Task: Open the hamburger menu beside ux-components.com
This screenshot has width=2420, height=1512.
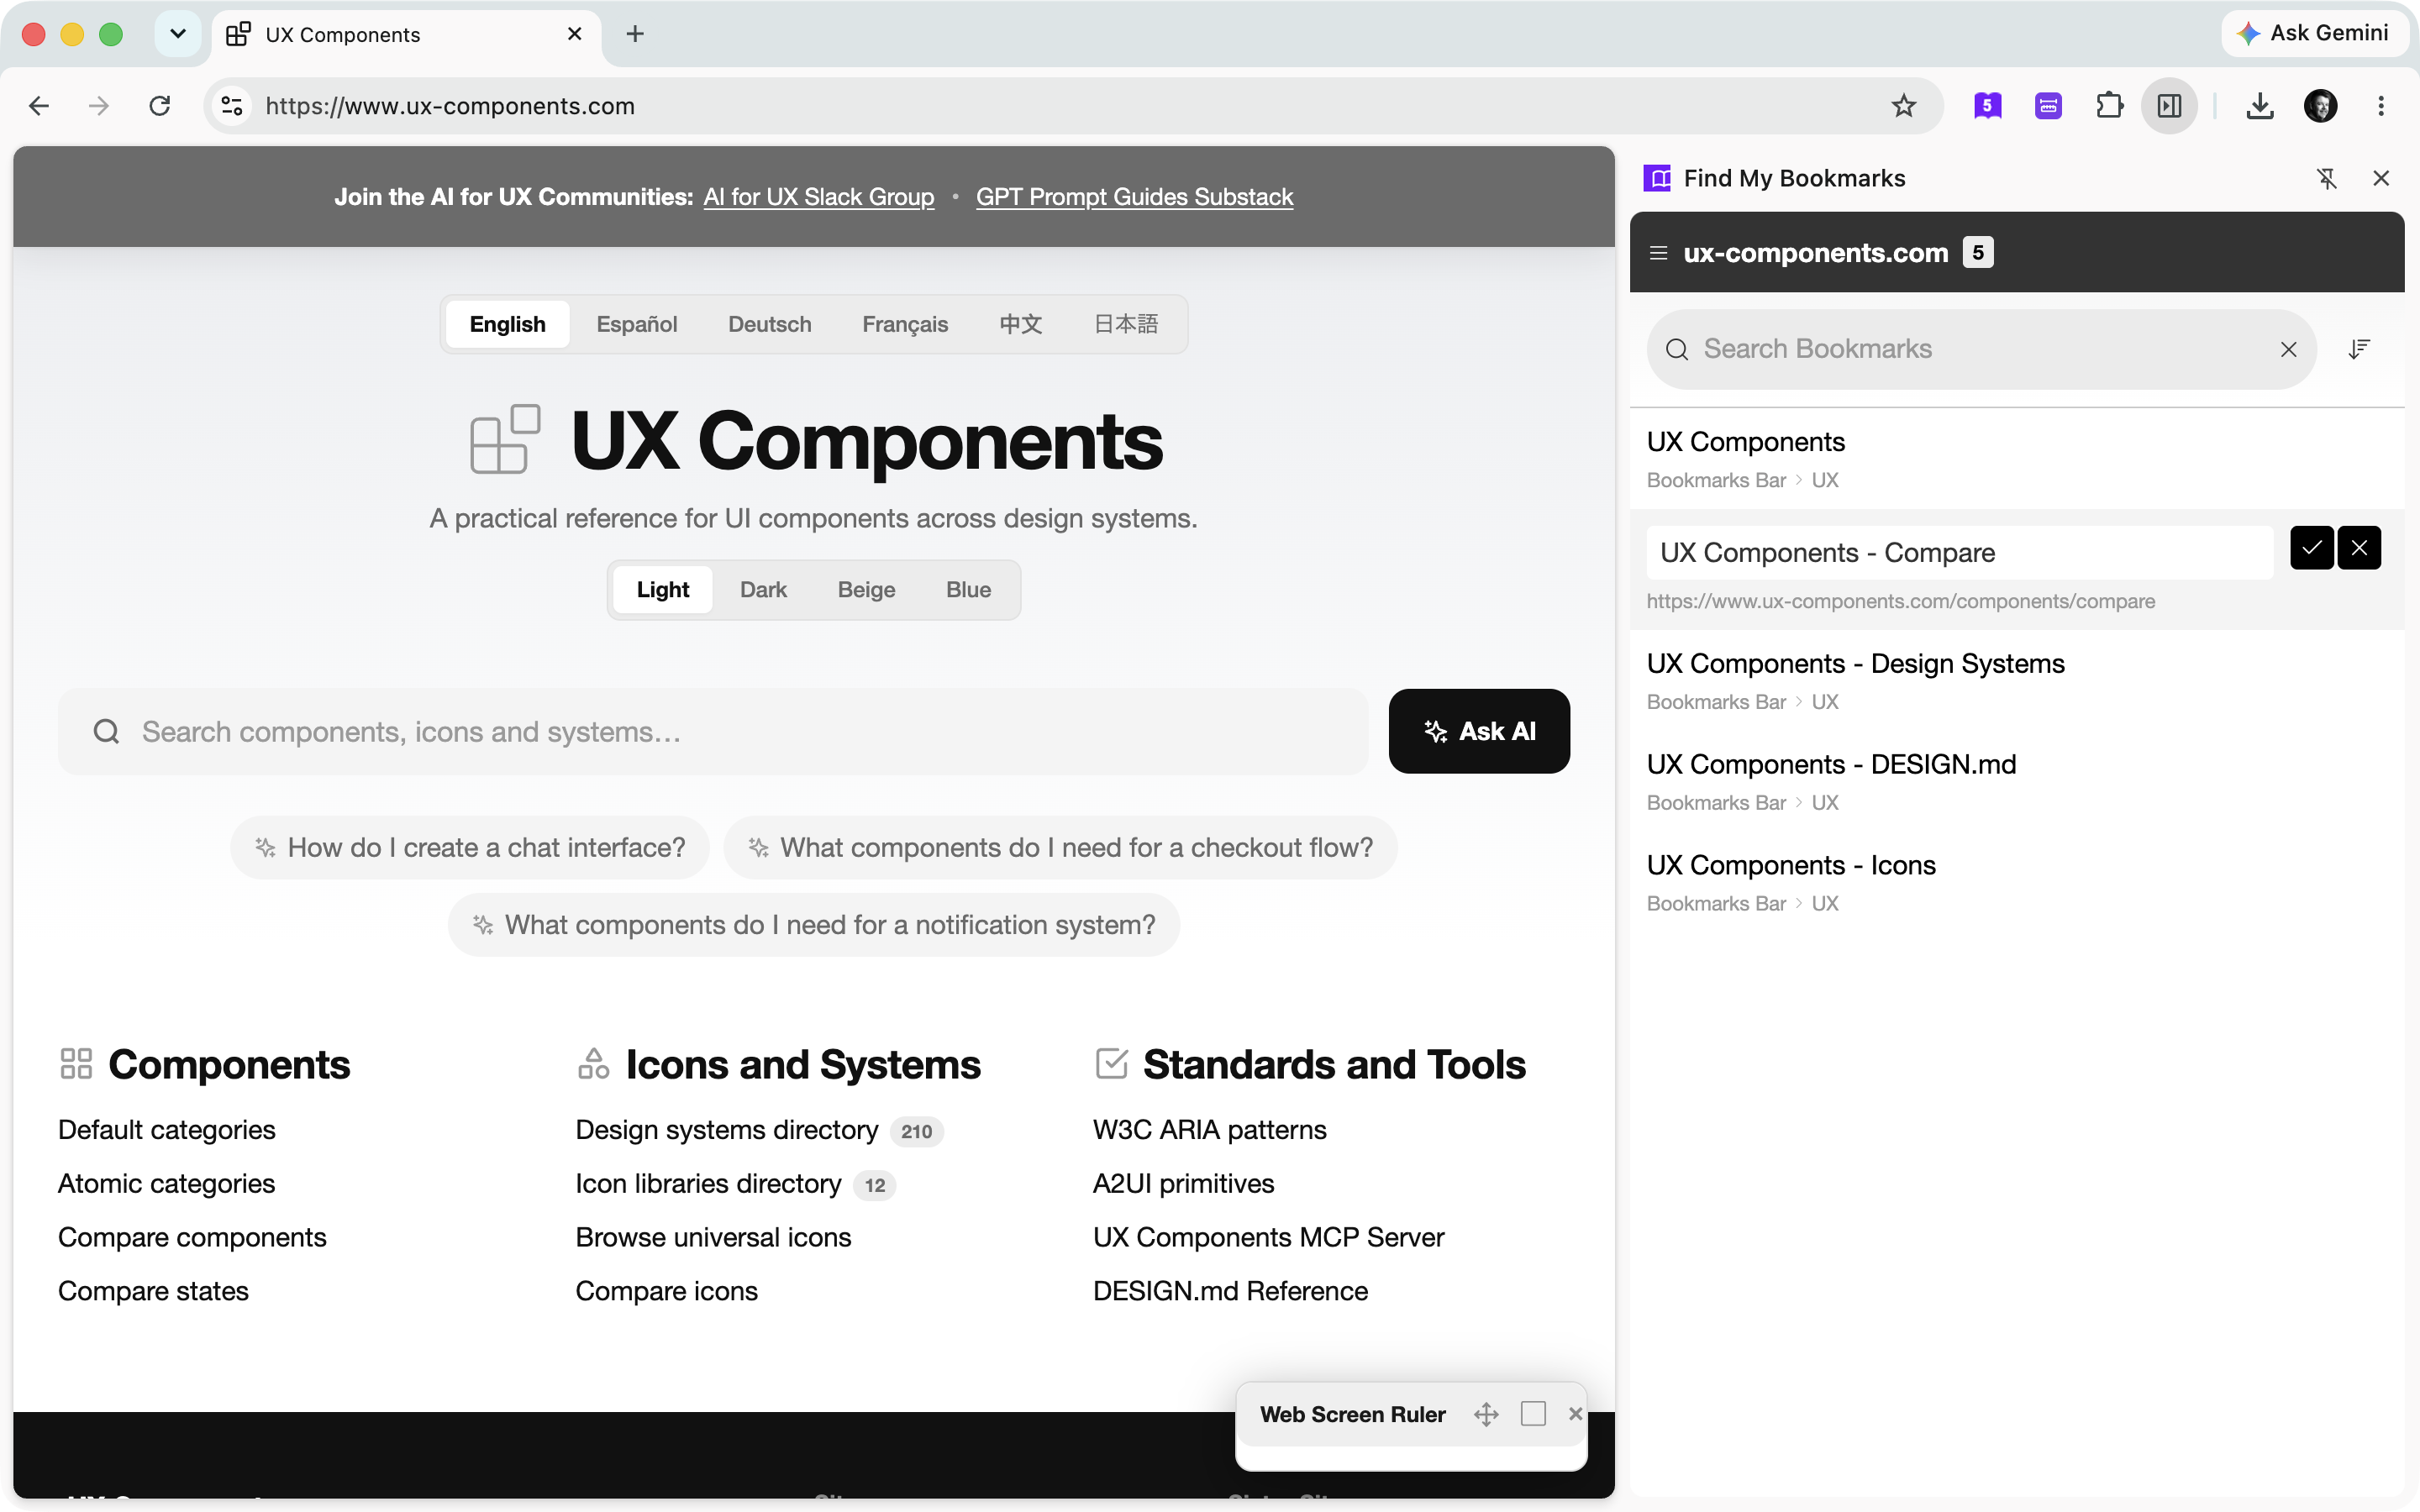Action: coord(1658,253)
